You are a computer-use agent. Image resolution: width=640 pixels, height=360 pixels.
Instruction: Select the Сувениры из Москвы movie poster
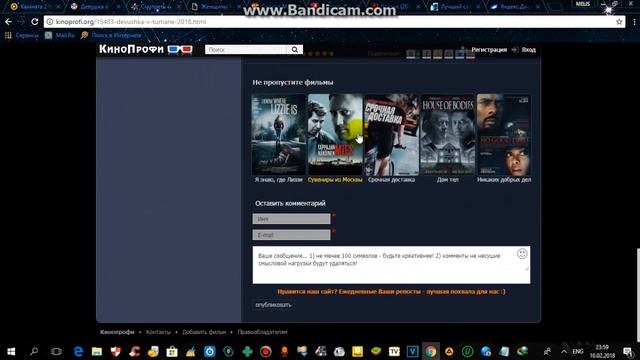click(335, 135)
